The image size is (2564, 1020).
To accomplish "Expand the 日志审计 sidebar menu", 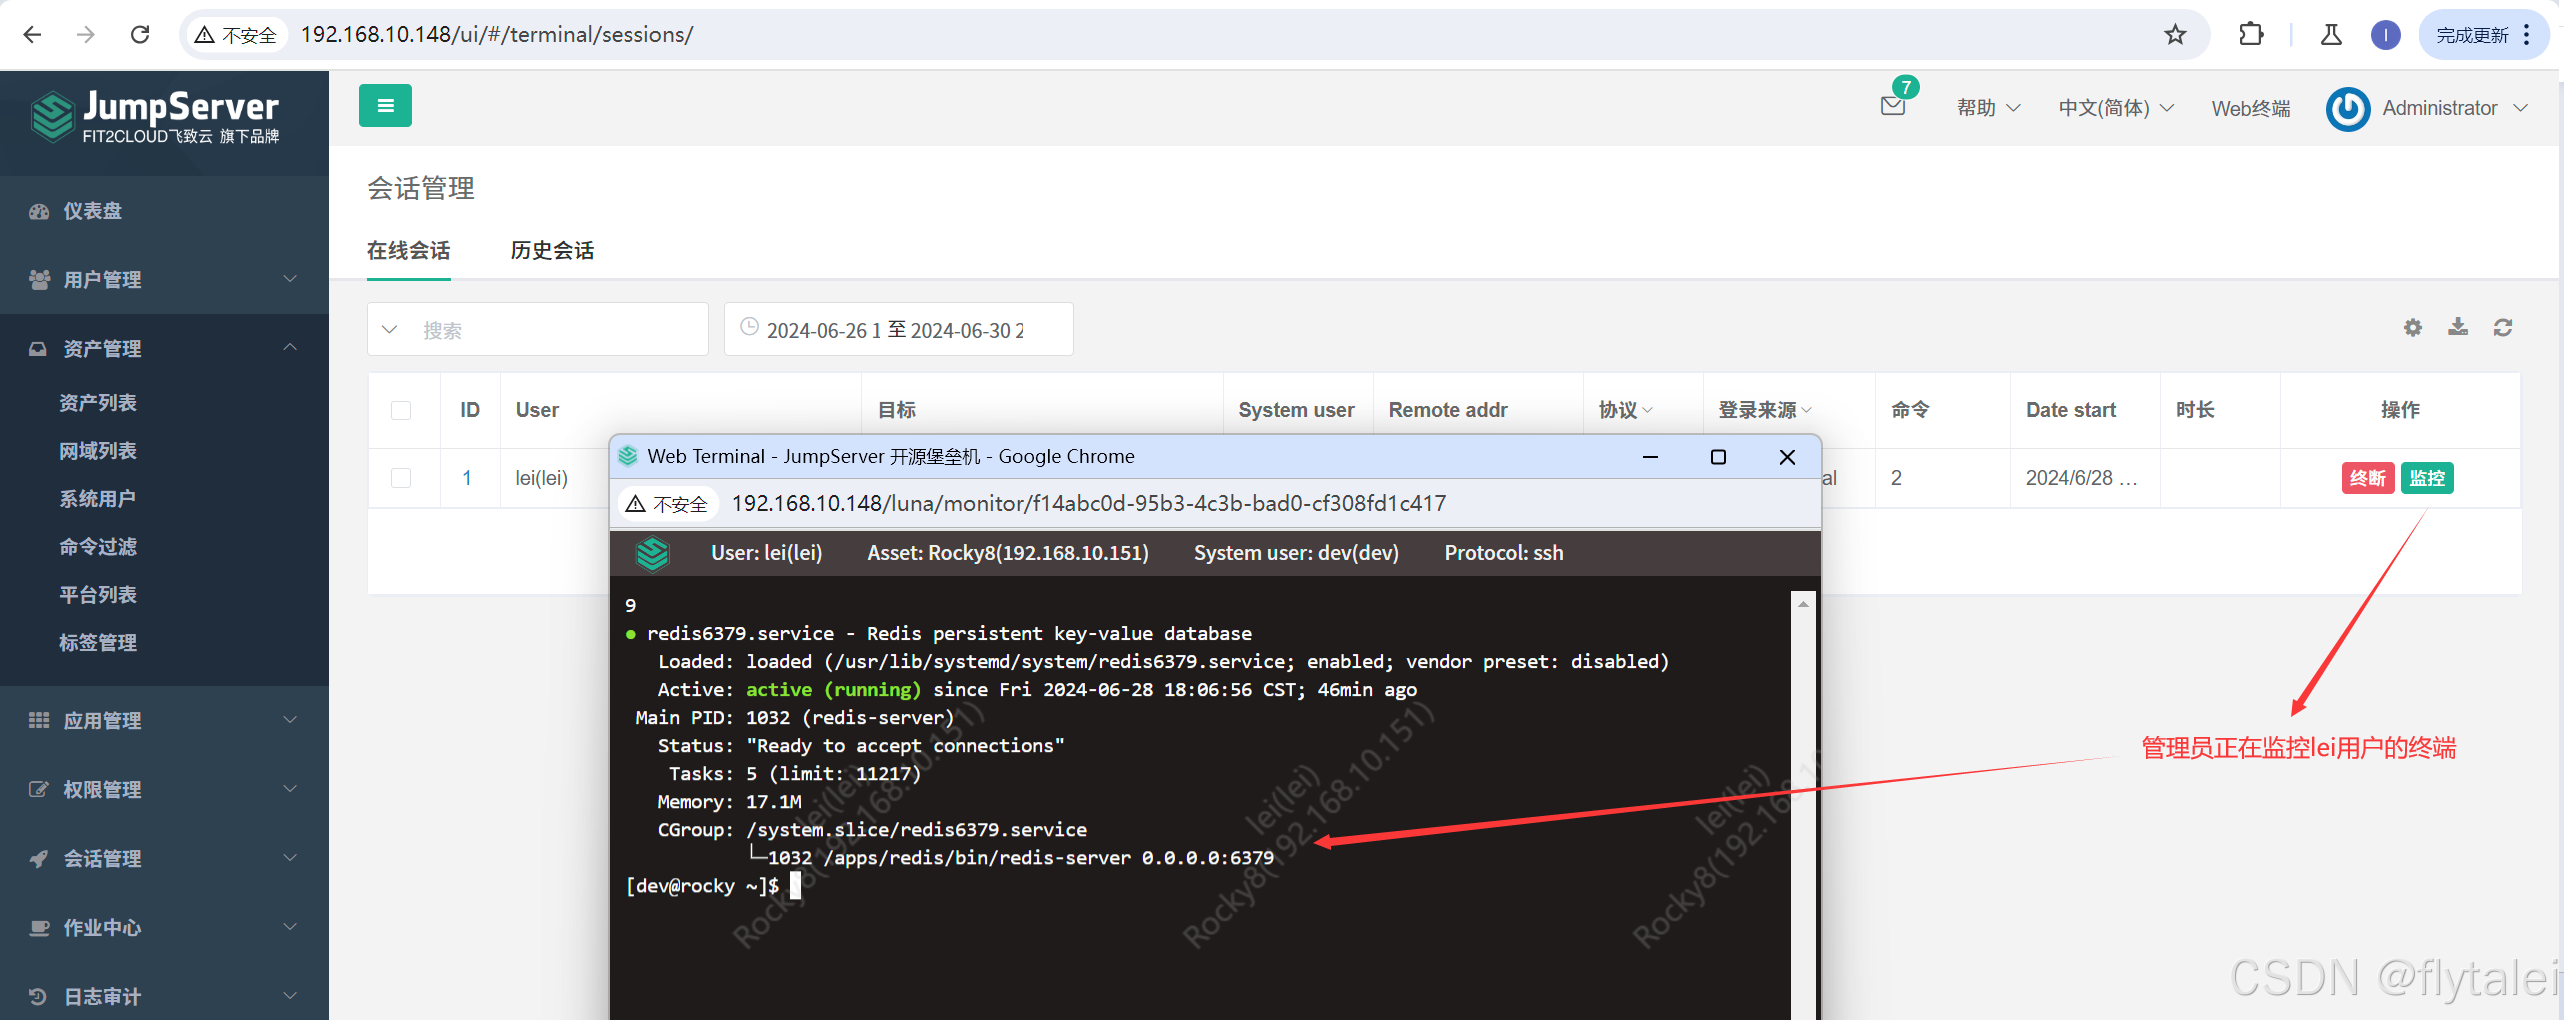I will [x=164, y=996].
